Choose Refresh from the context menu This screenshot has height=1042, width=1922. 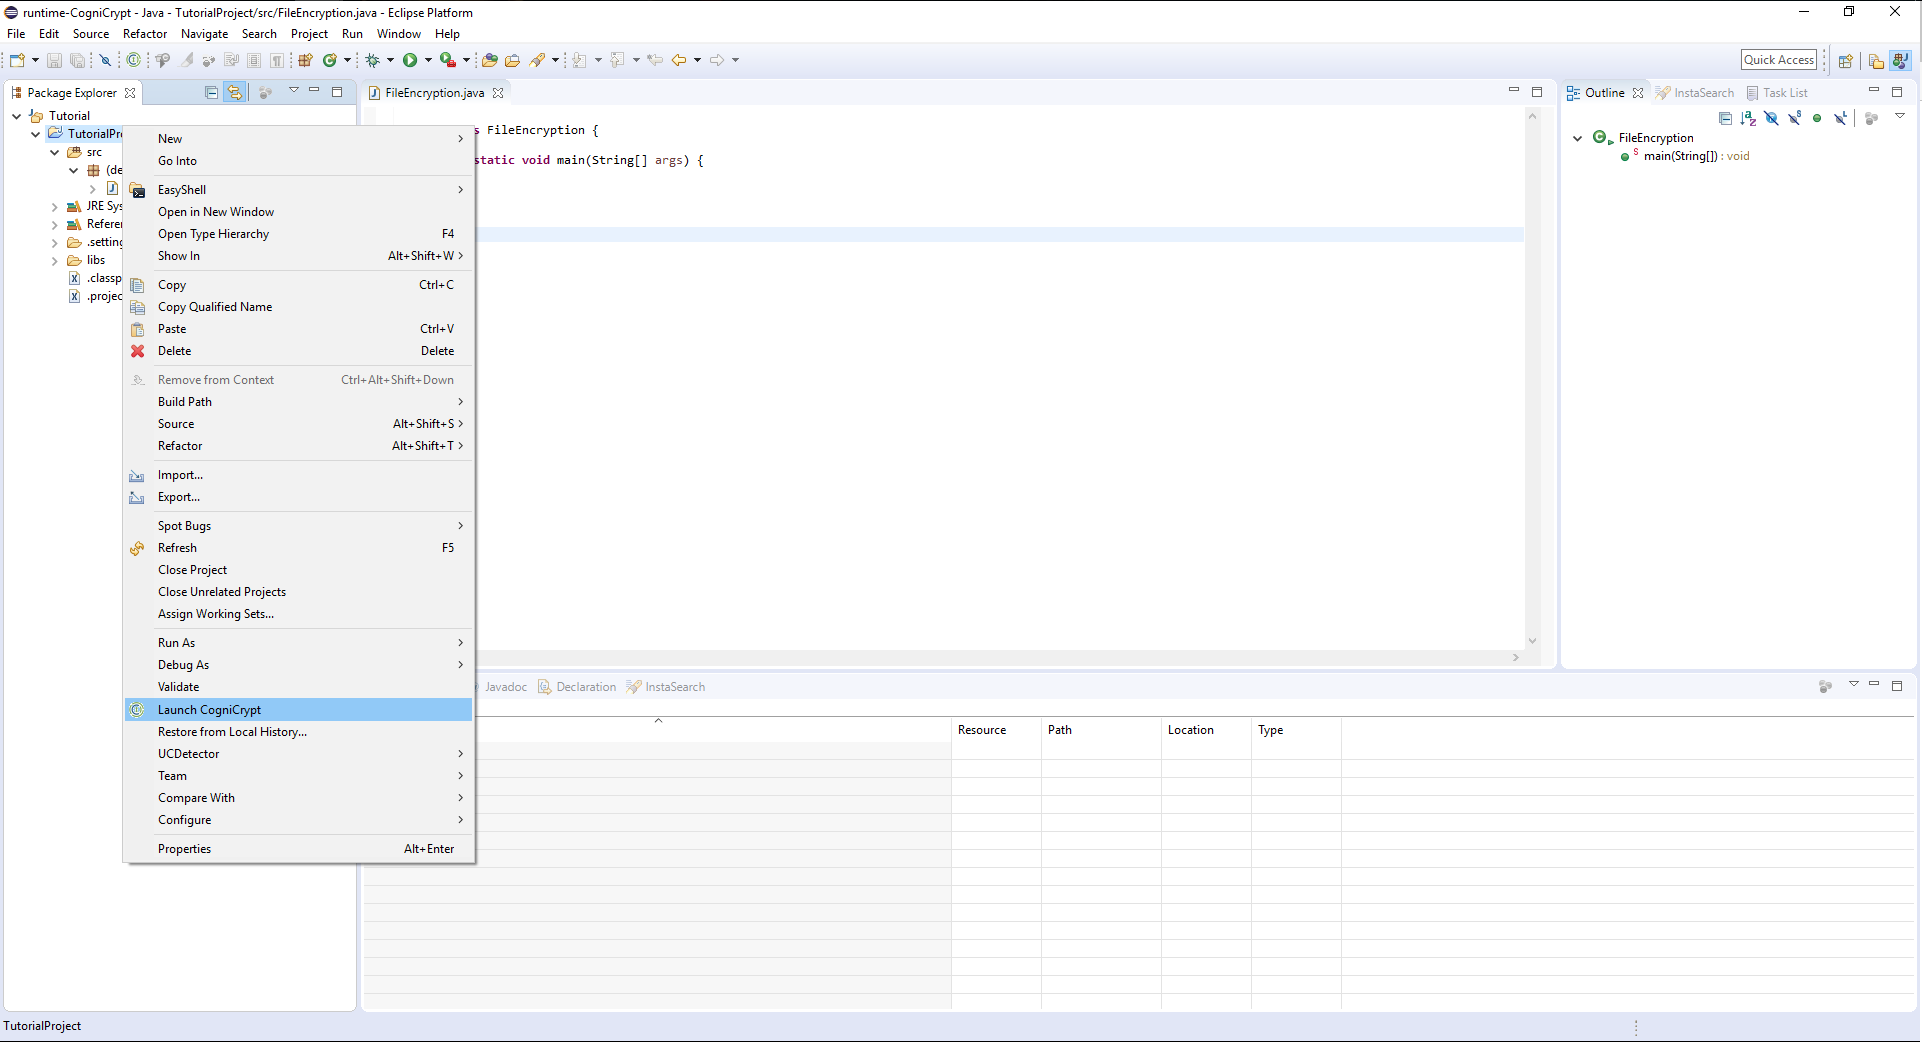299,548
